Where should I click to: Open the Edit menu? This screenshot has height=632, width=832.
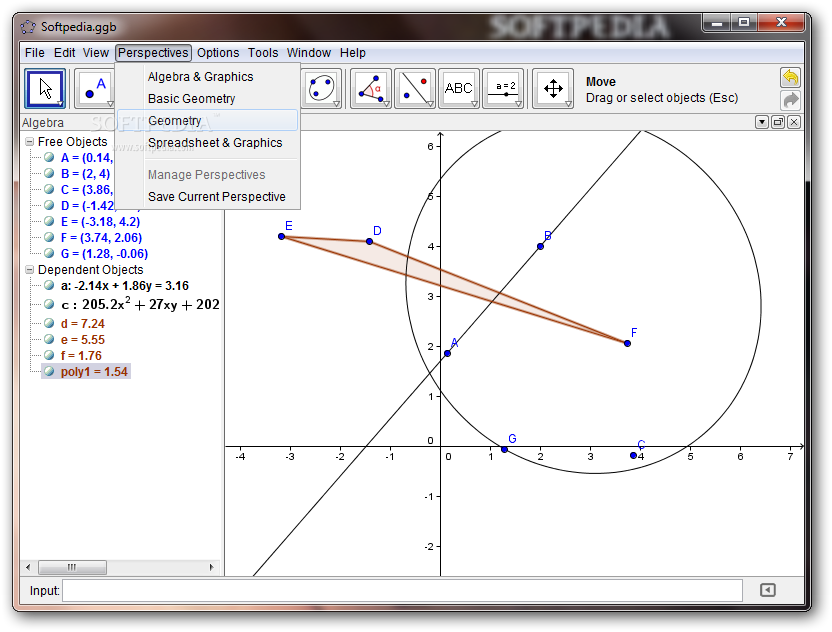point(64,53)
